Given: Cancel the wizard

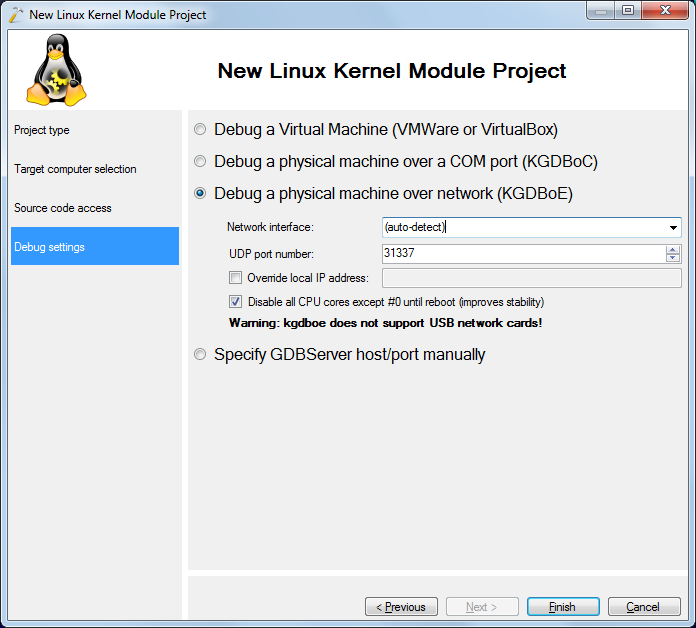Looking at the screenshot, I should [644, 606].
